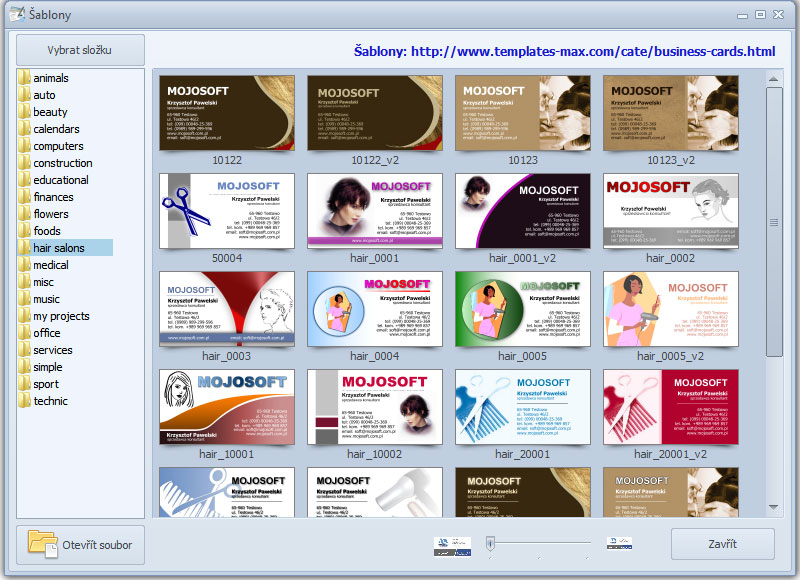The image size is (800, 580).
Task: Click the folder icon beside animals
Action: click(24, 78)
